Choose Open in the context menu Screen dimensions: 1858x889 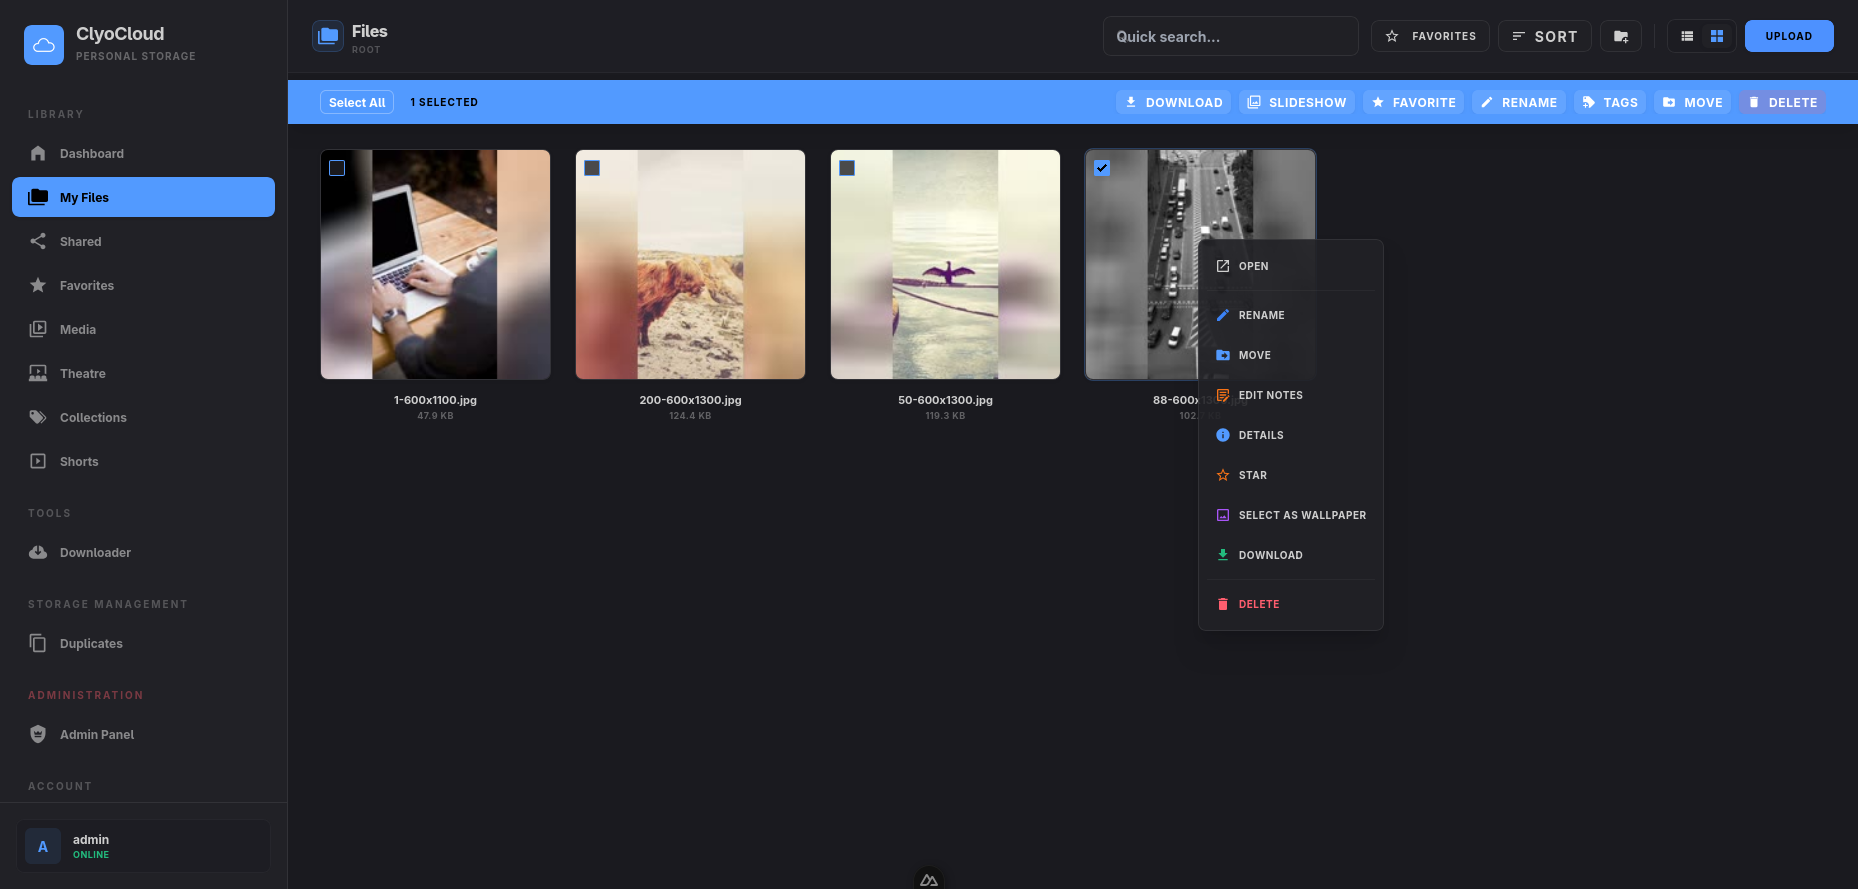tap(1291, 266)
